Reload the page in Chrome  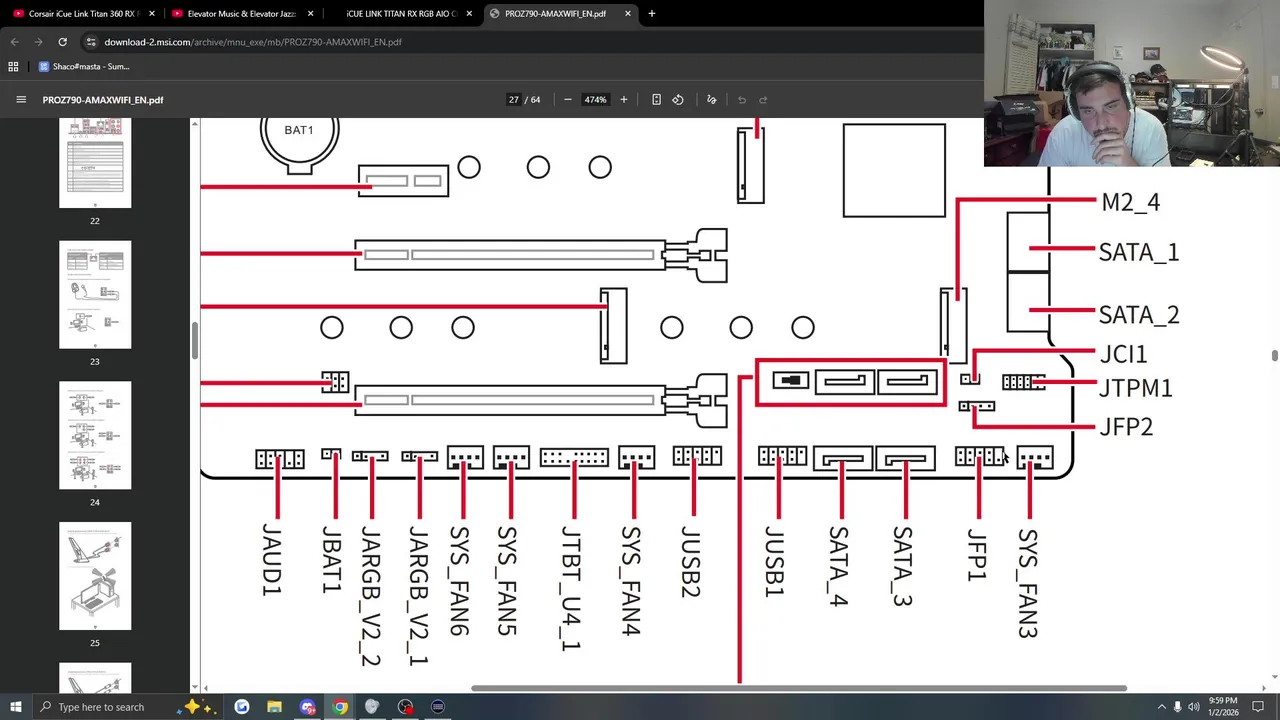pos(62,42)
